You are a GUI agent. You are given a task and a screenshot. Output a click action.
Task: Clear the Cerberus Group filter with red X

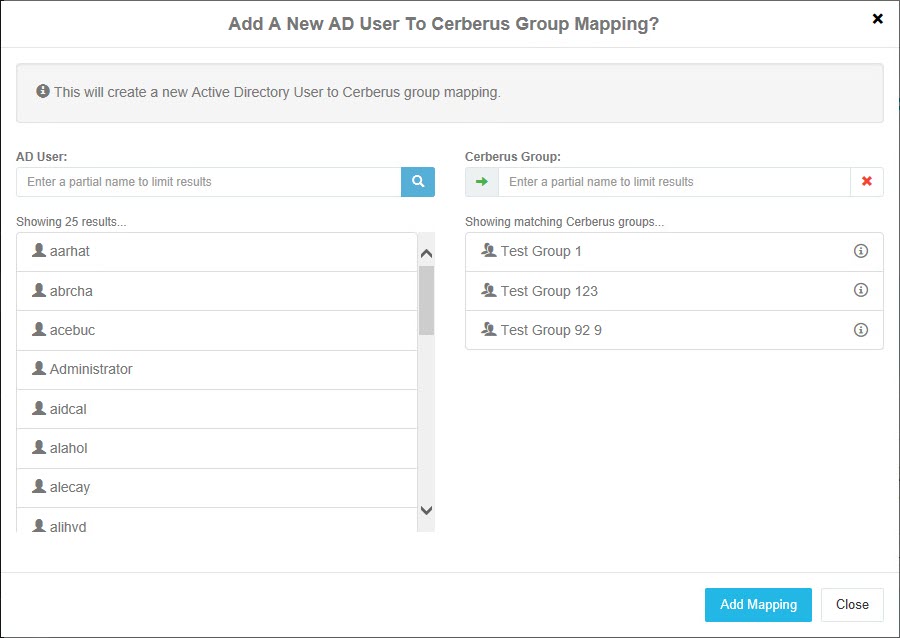(x=866, y=182)
